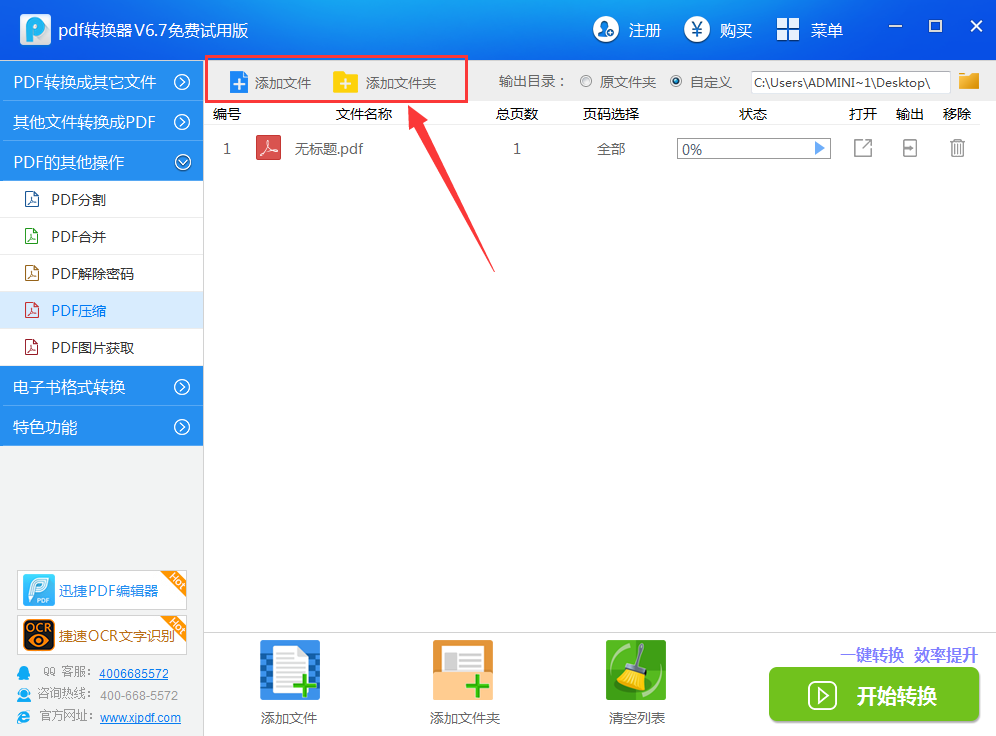Screen dimensions: 996x736
Task: Select the 添加文件 toolbar icon
Action: click(268, 84)
